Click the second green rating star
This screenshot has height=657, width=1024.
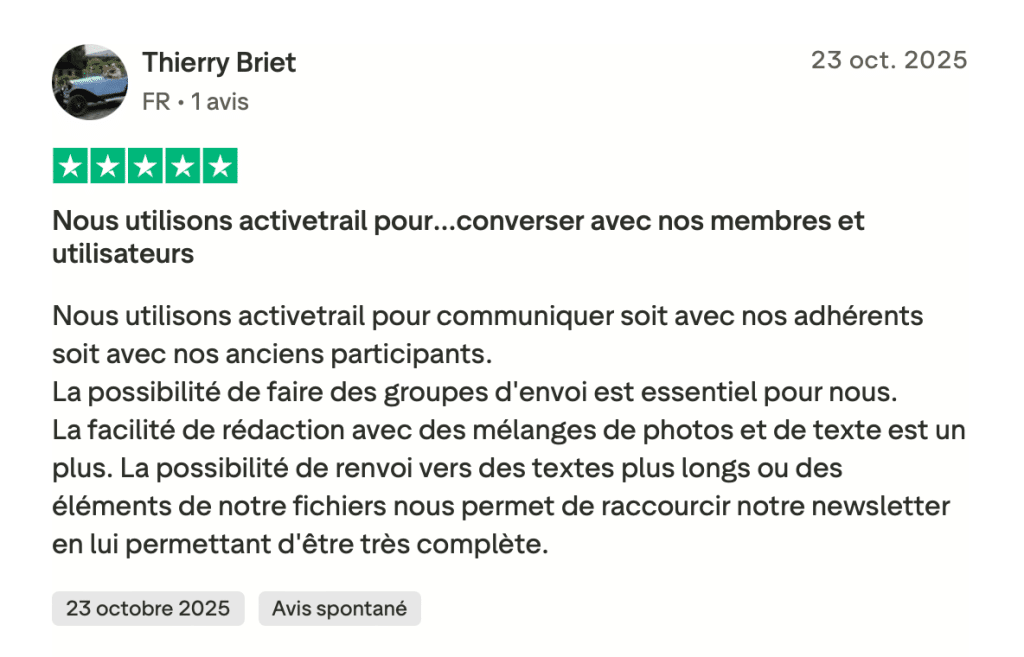click(x=107, y=166)
